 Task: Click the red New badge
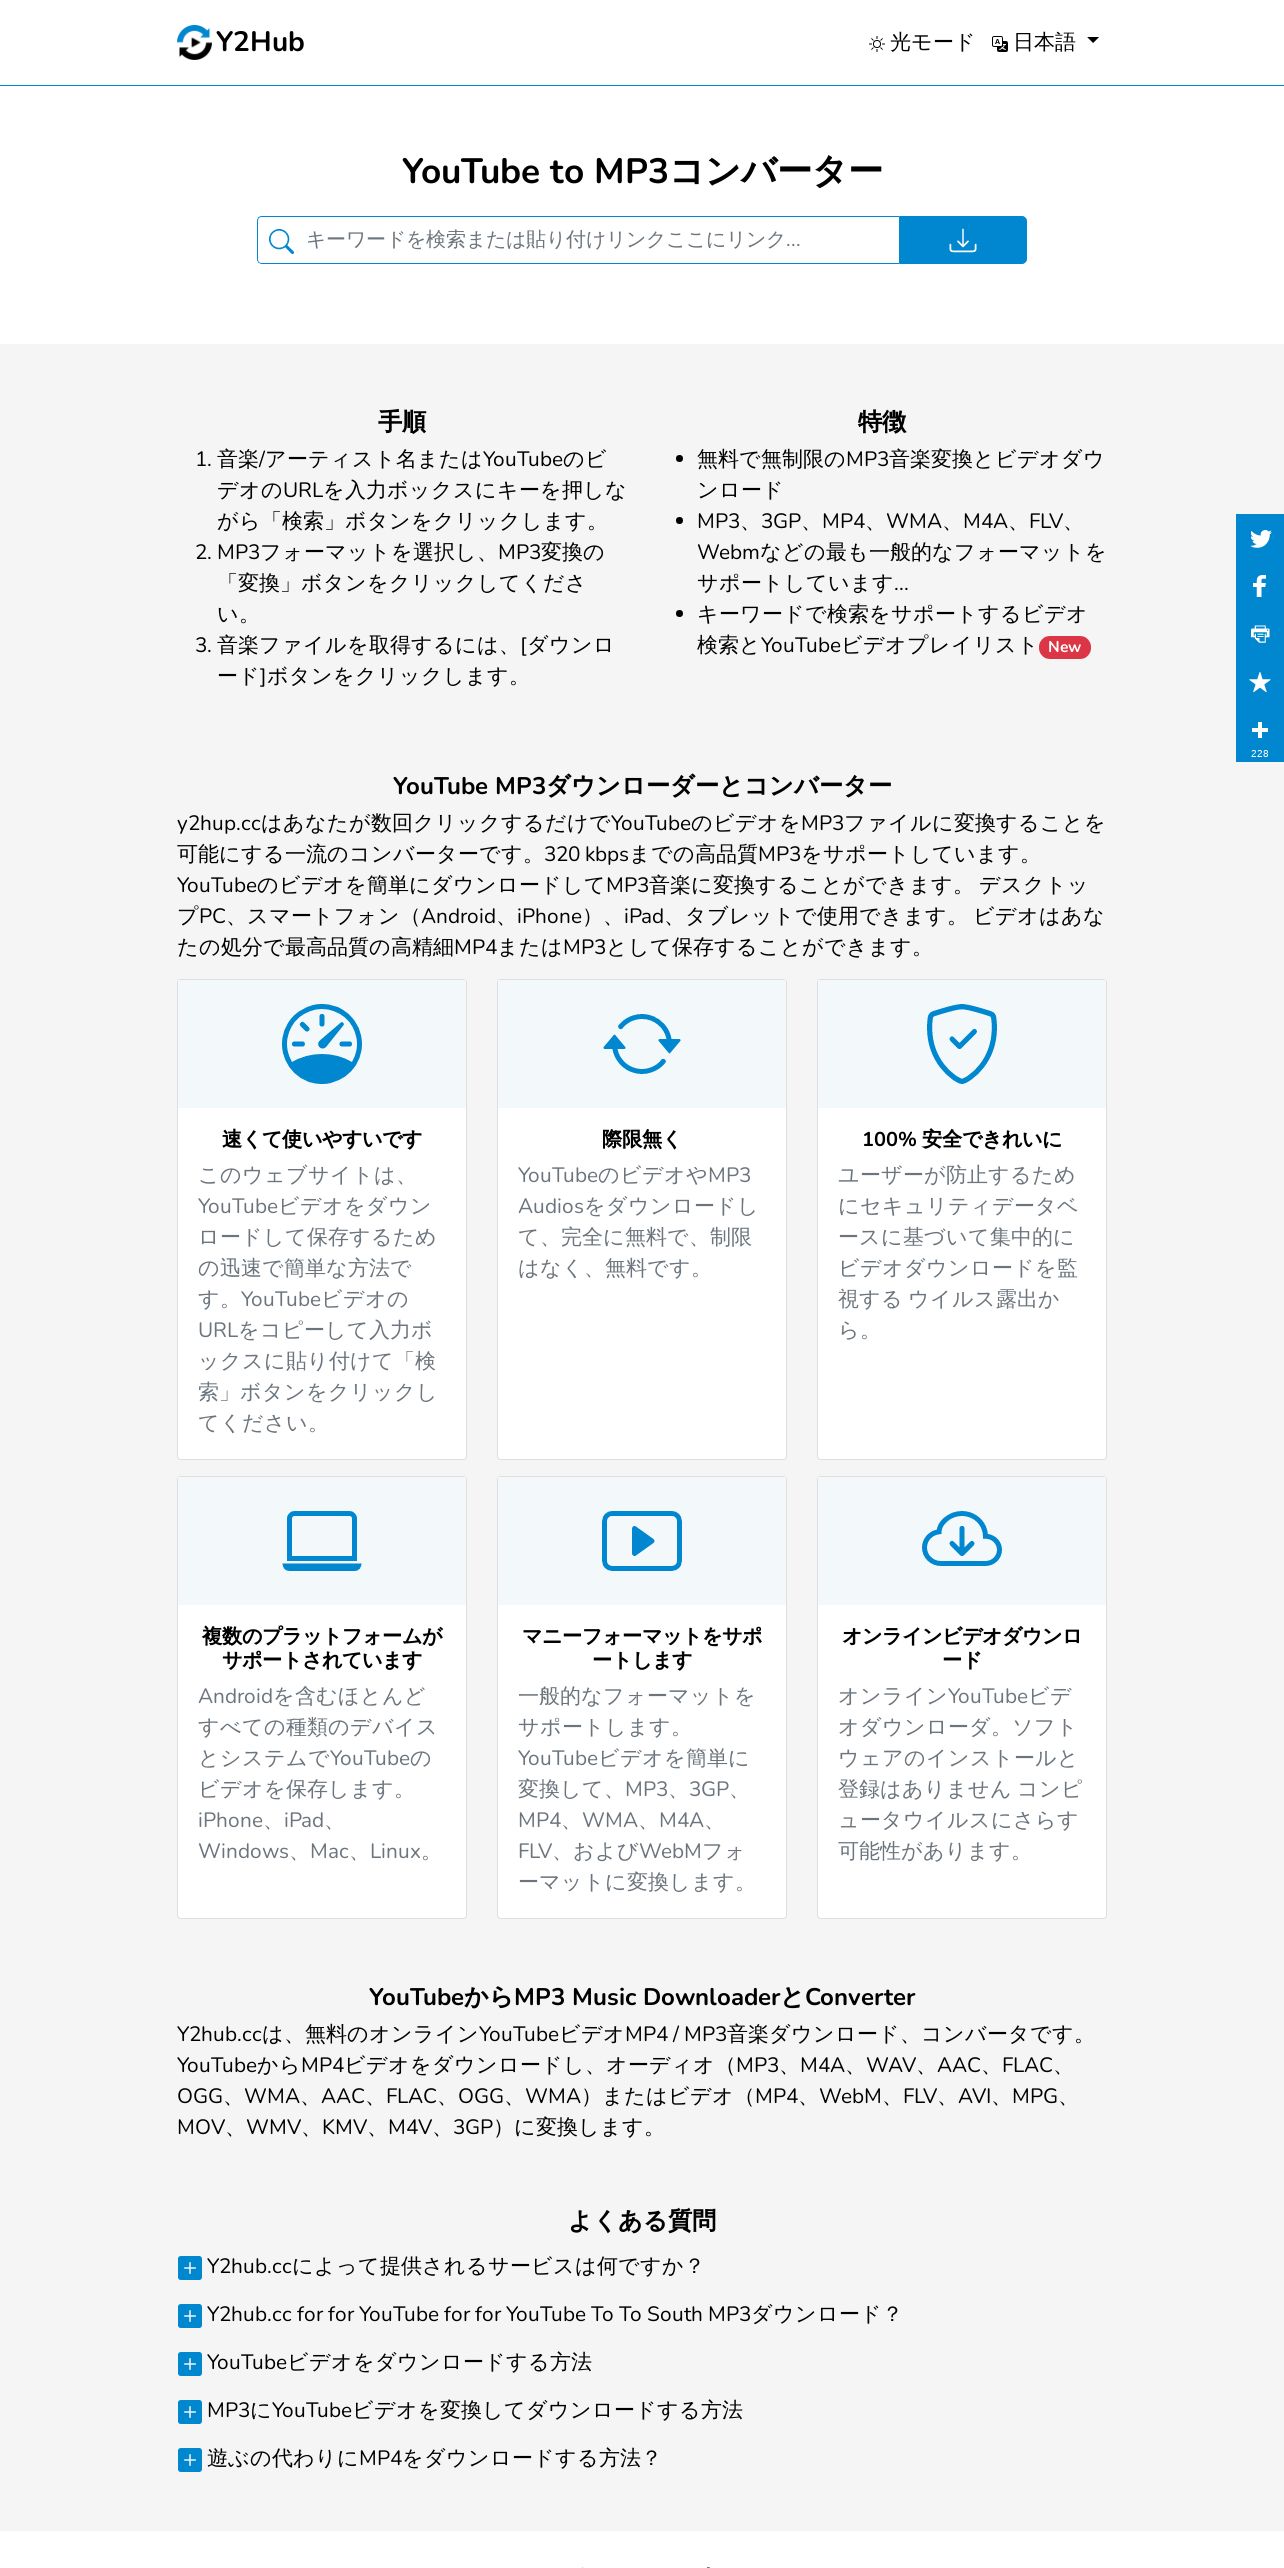point(1065,647)
